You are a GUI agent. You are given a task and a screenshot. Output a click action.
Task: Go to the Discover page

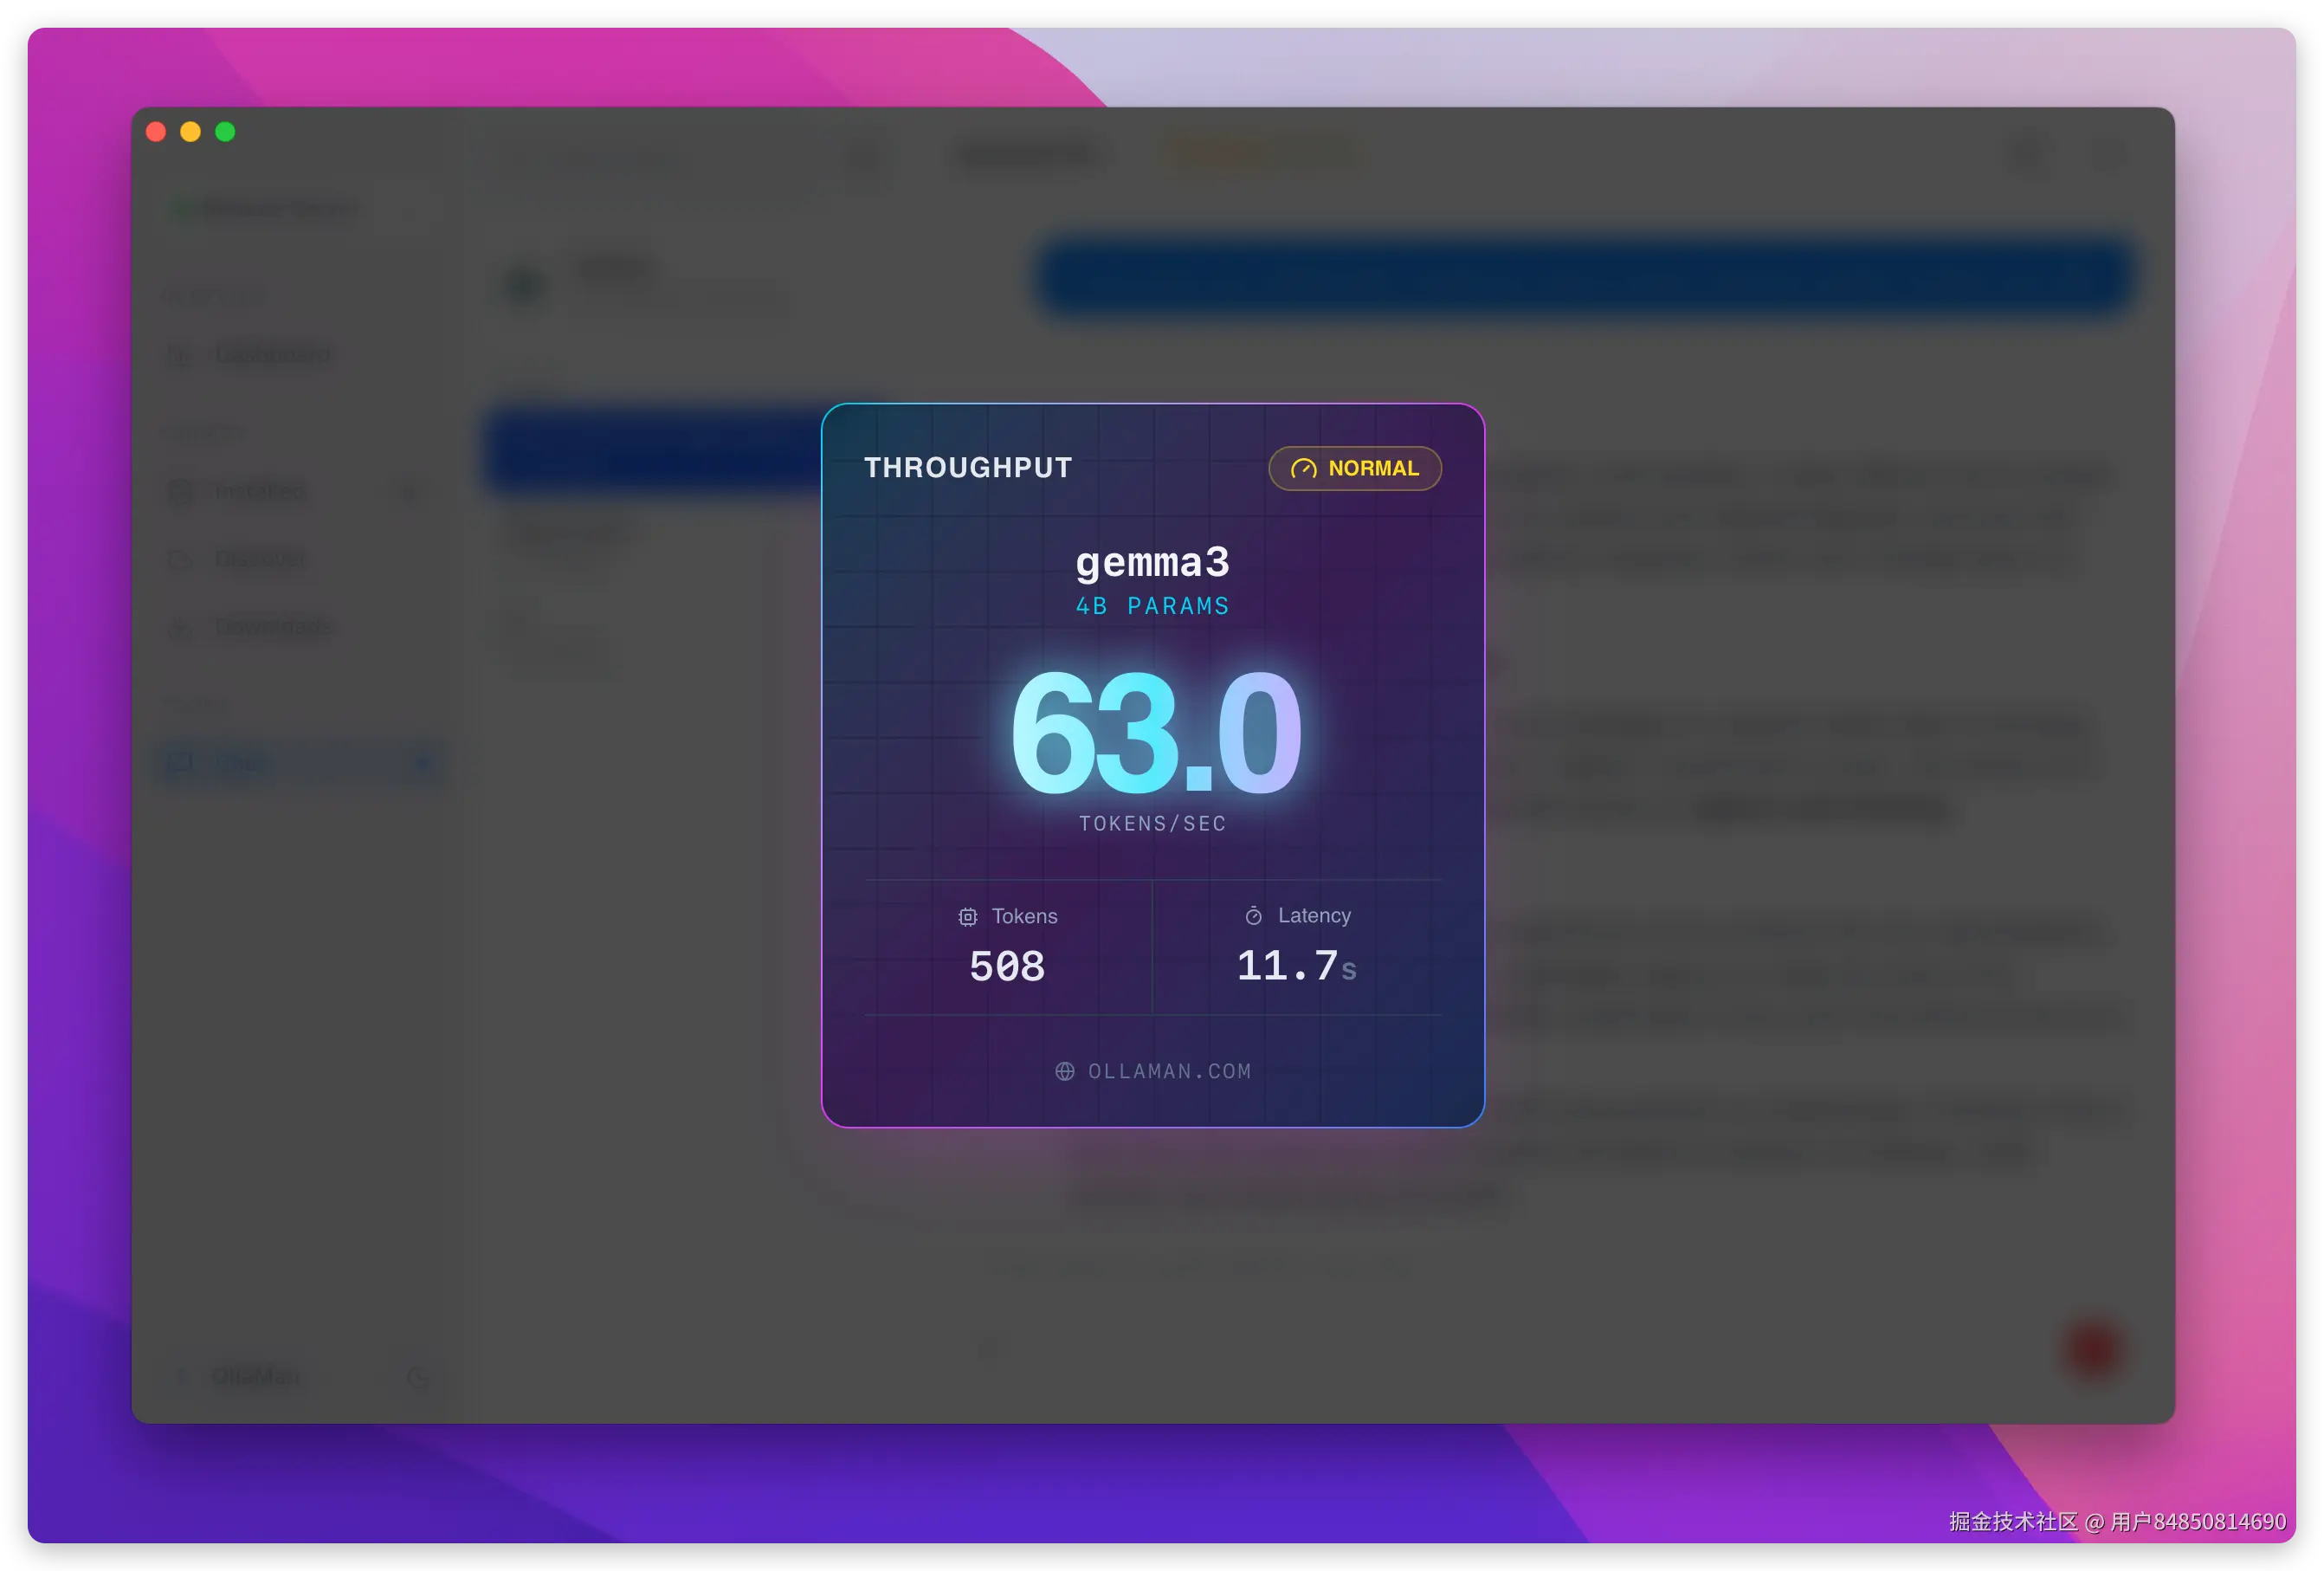click(x=260, y=559)
